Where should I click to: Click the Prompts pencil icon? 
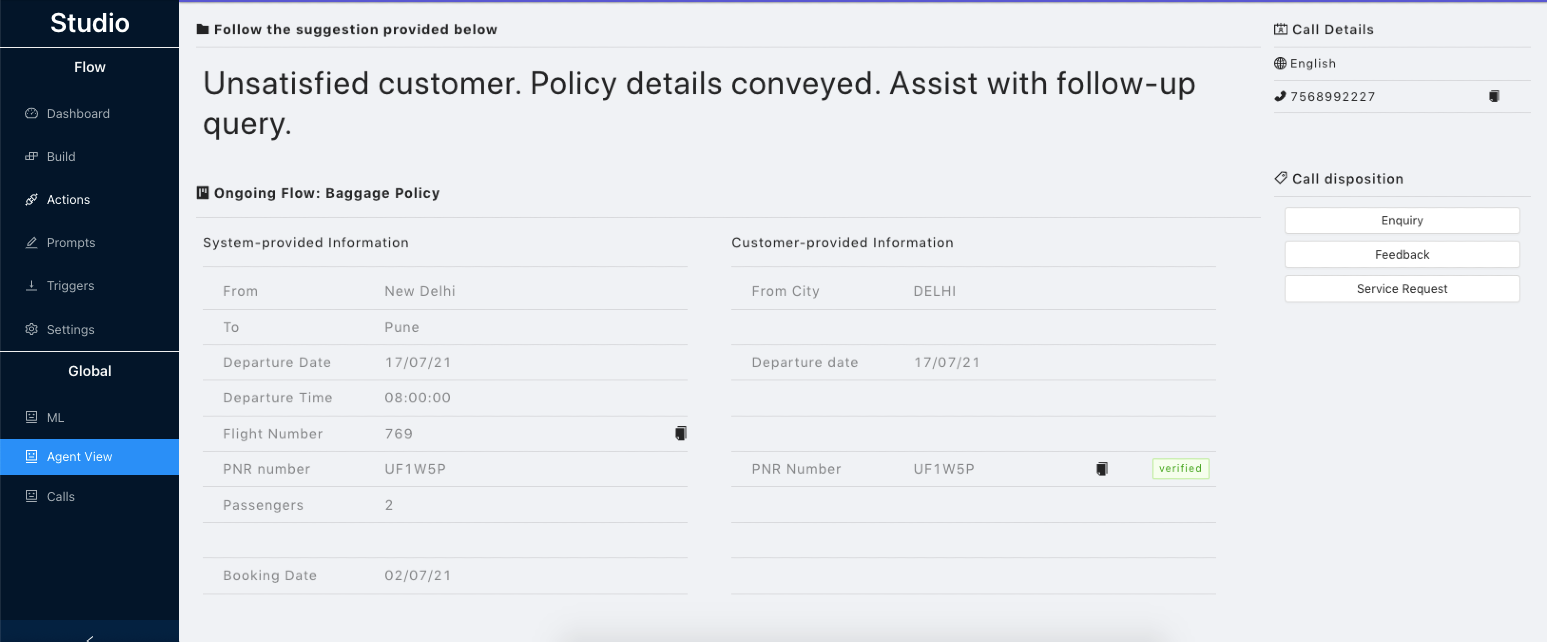[31, 243]
